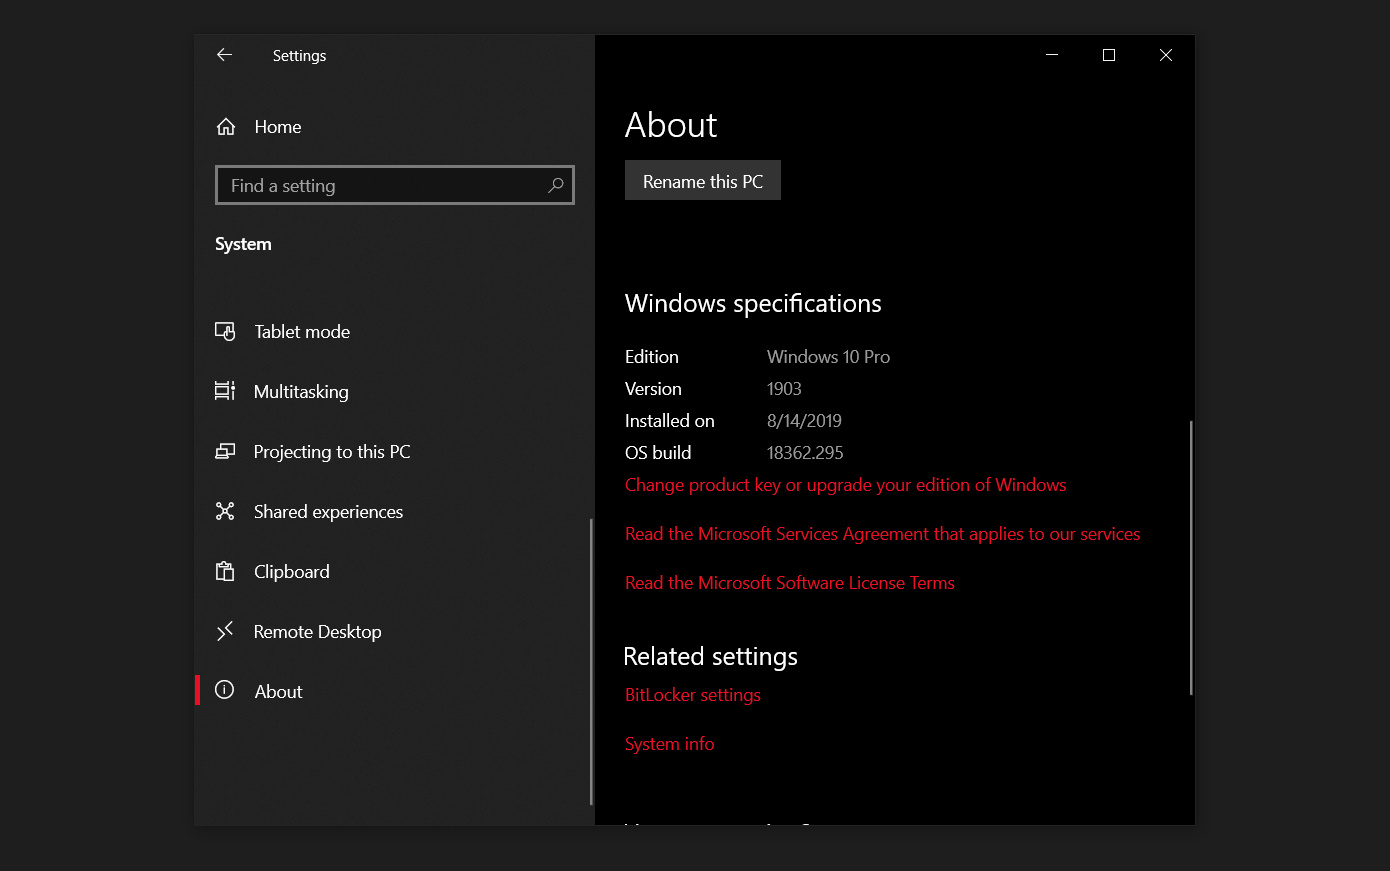
Task: Maximize the Settings window
Action: coord(1109,55)
